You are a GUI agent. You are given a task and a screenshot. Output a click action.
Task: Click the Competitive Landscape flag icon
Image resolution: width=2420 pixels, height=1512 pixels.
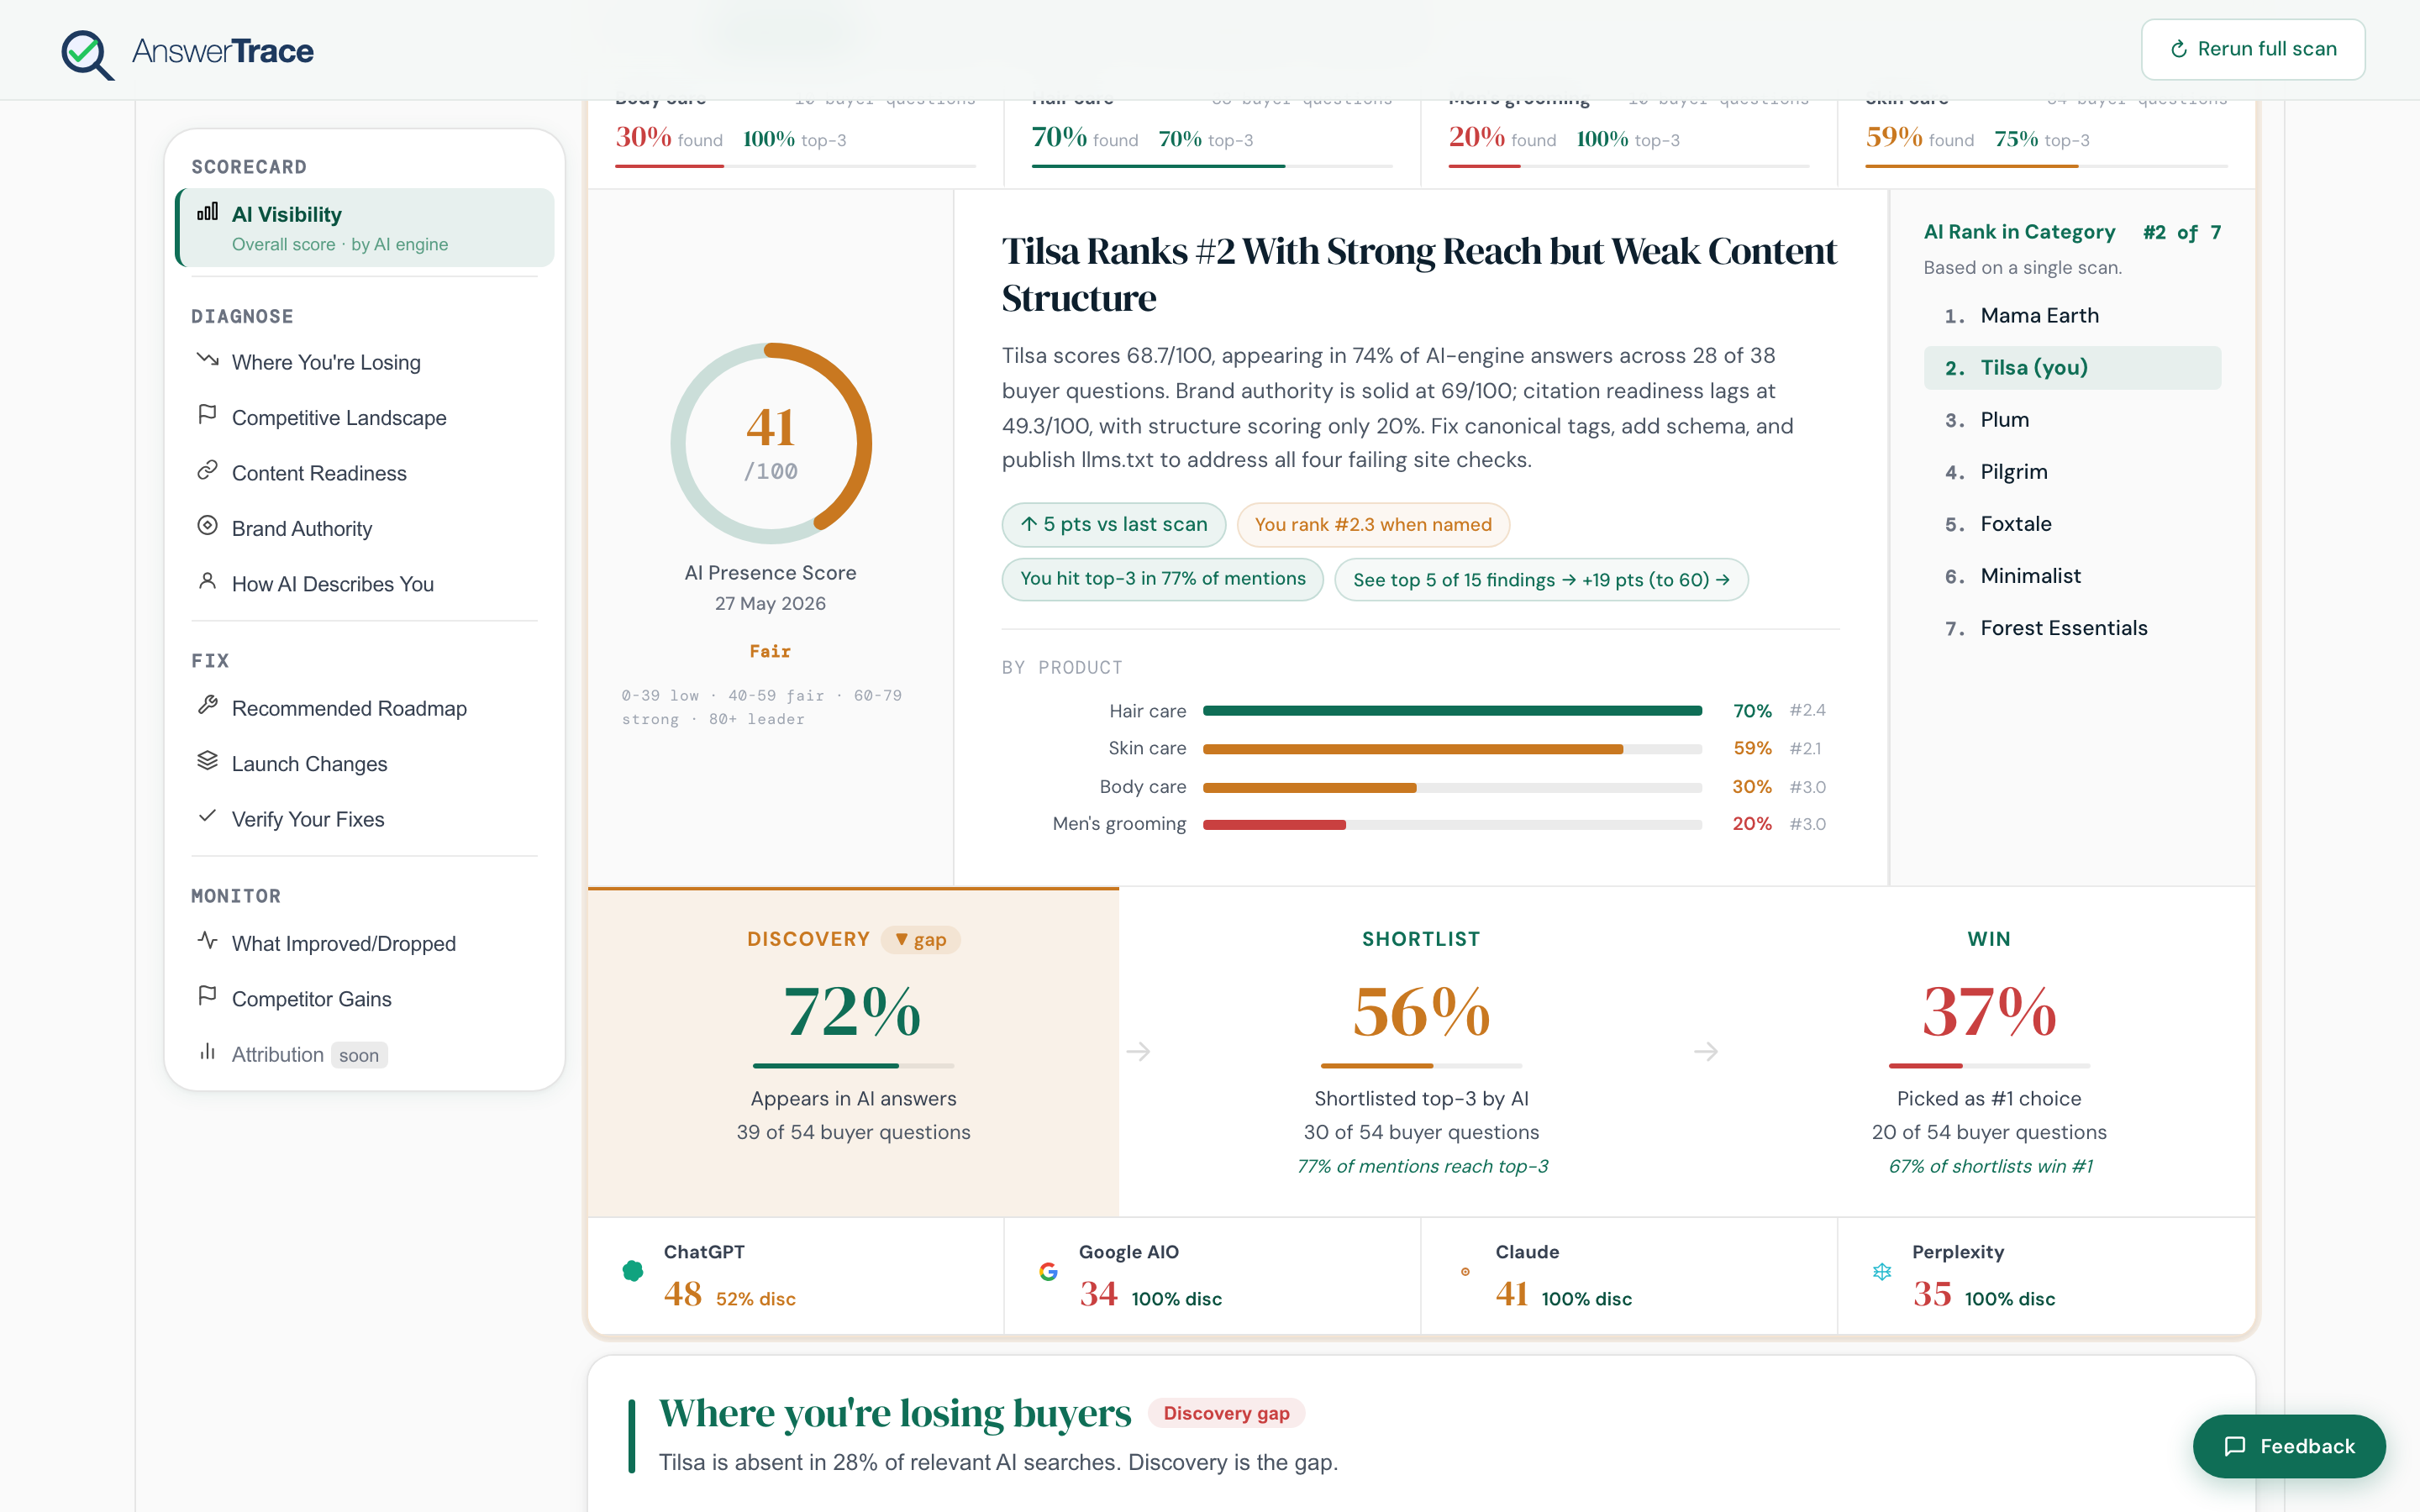[x=207, y=414]
